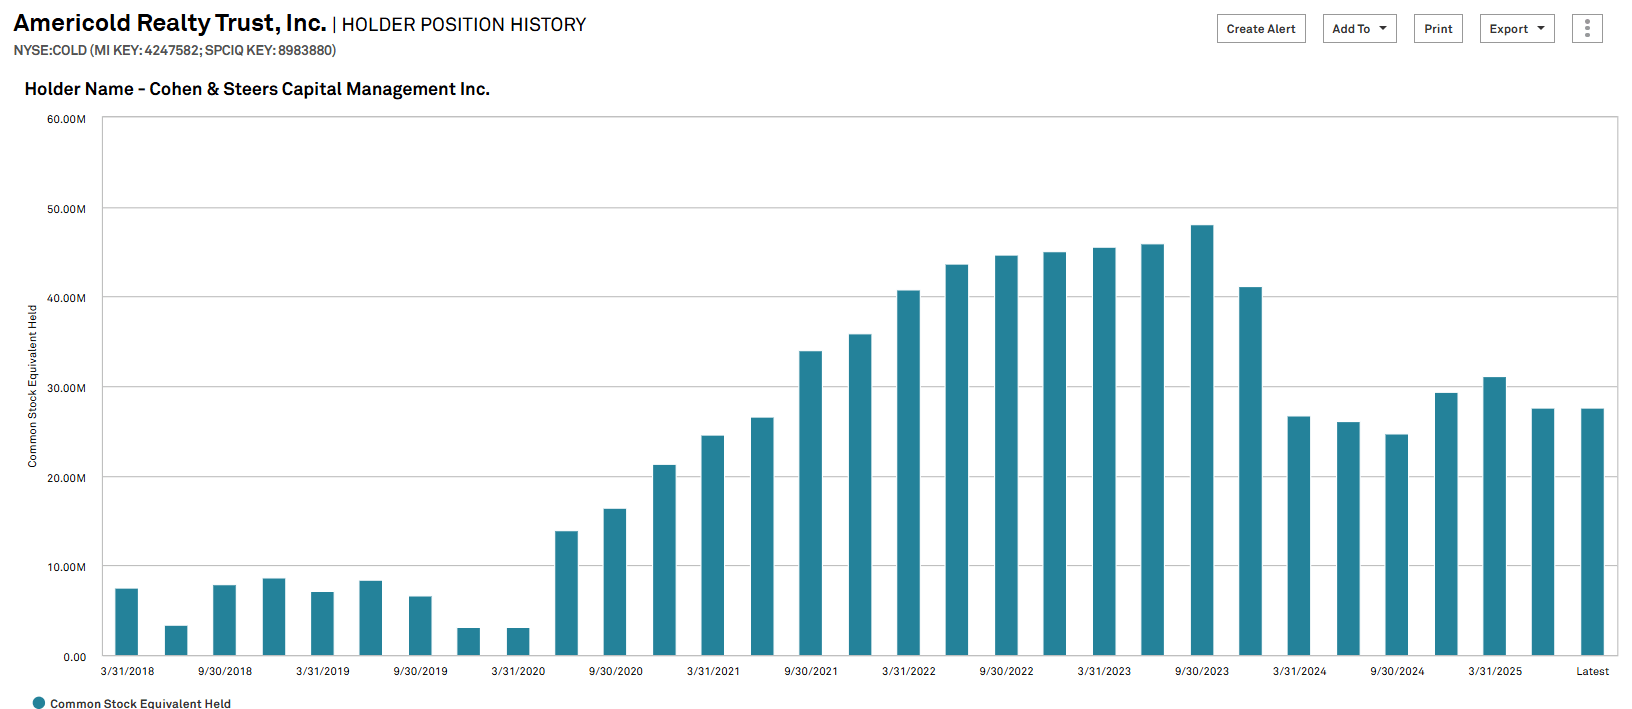Screen dimensions: 1632x709
Task: Open the three-dot more options menu
Action: (1587, 28)
